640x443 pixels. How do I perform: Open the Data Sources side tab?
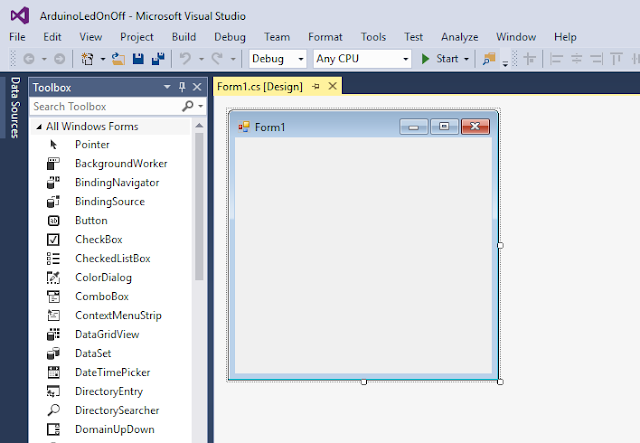[x=15, y=107]
